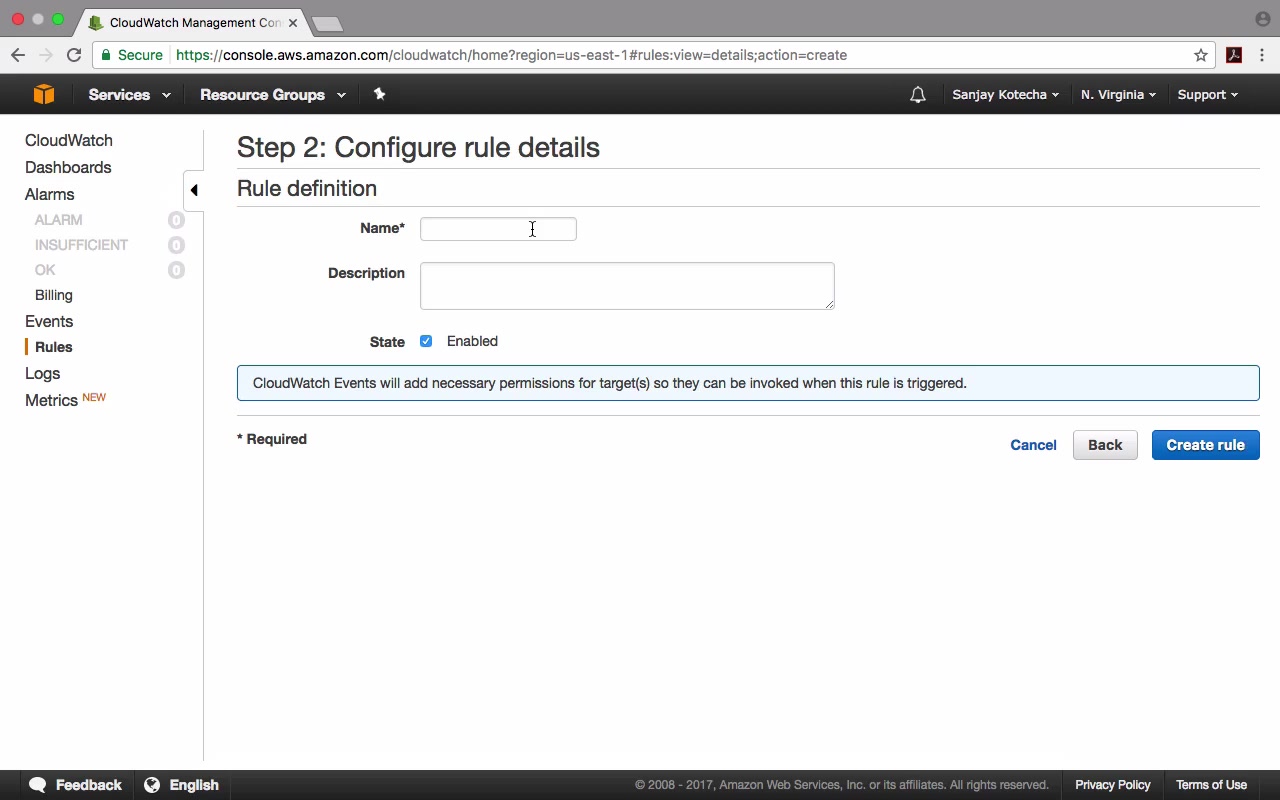
Task: Open the Support dropdown menu
Action: (x=1207, y=95)
